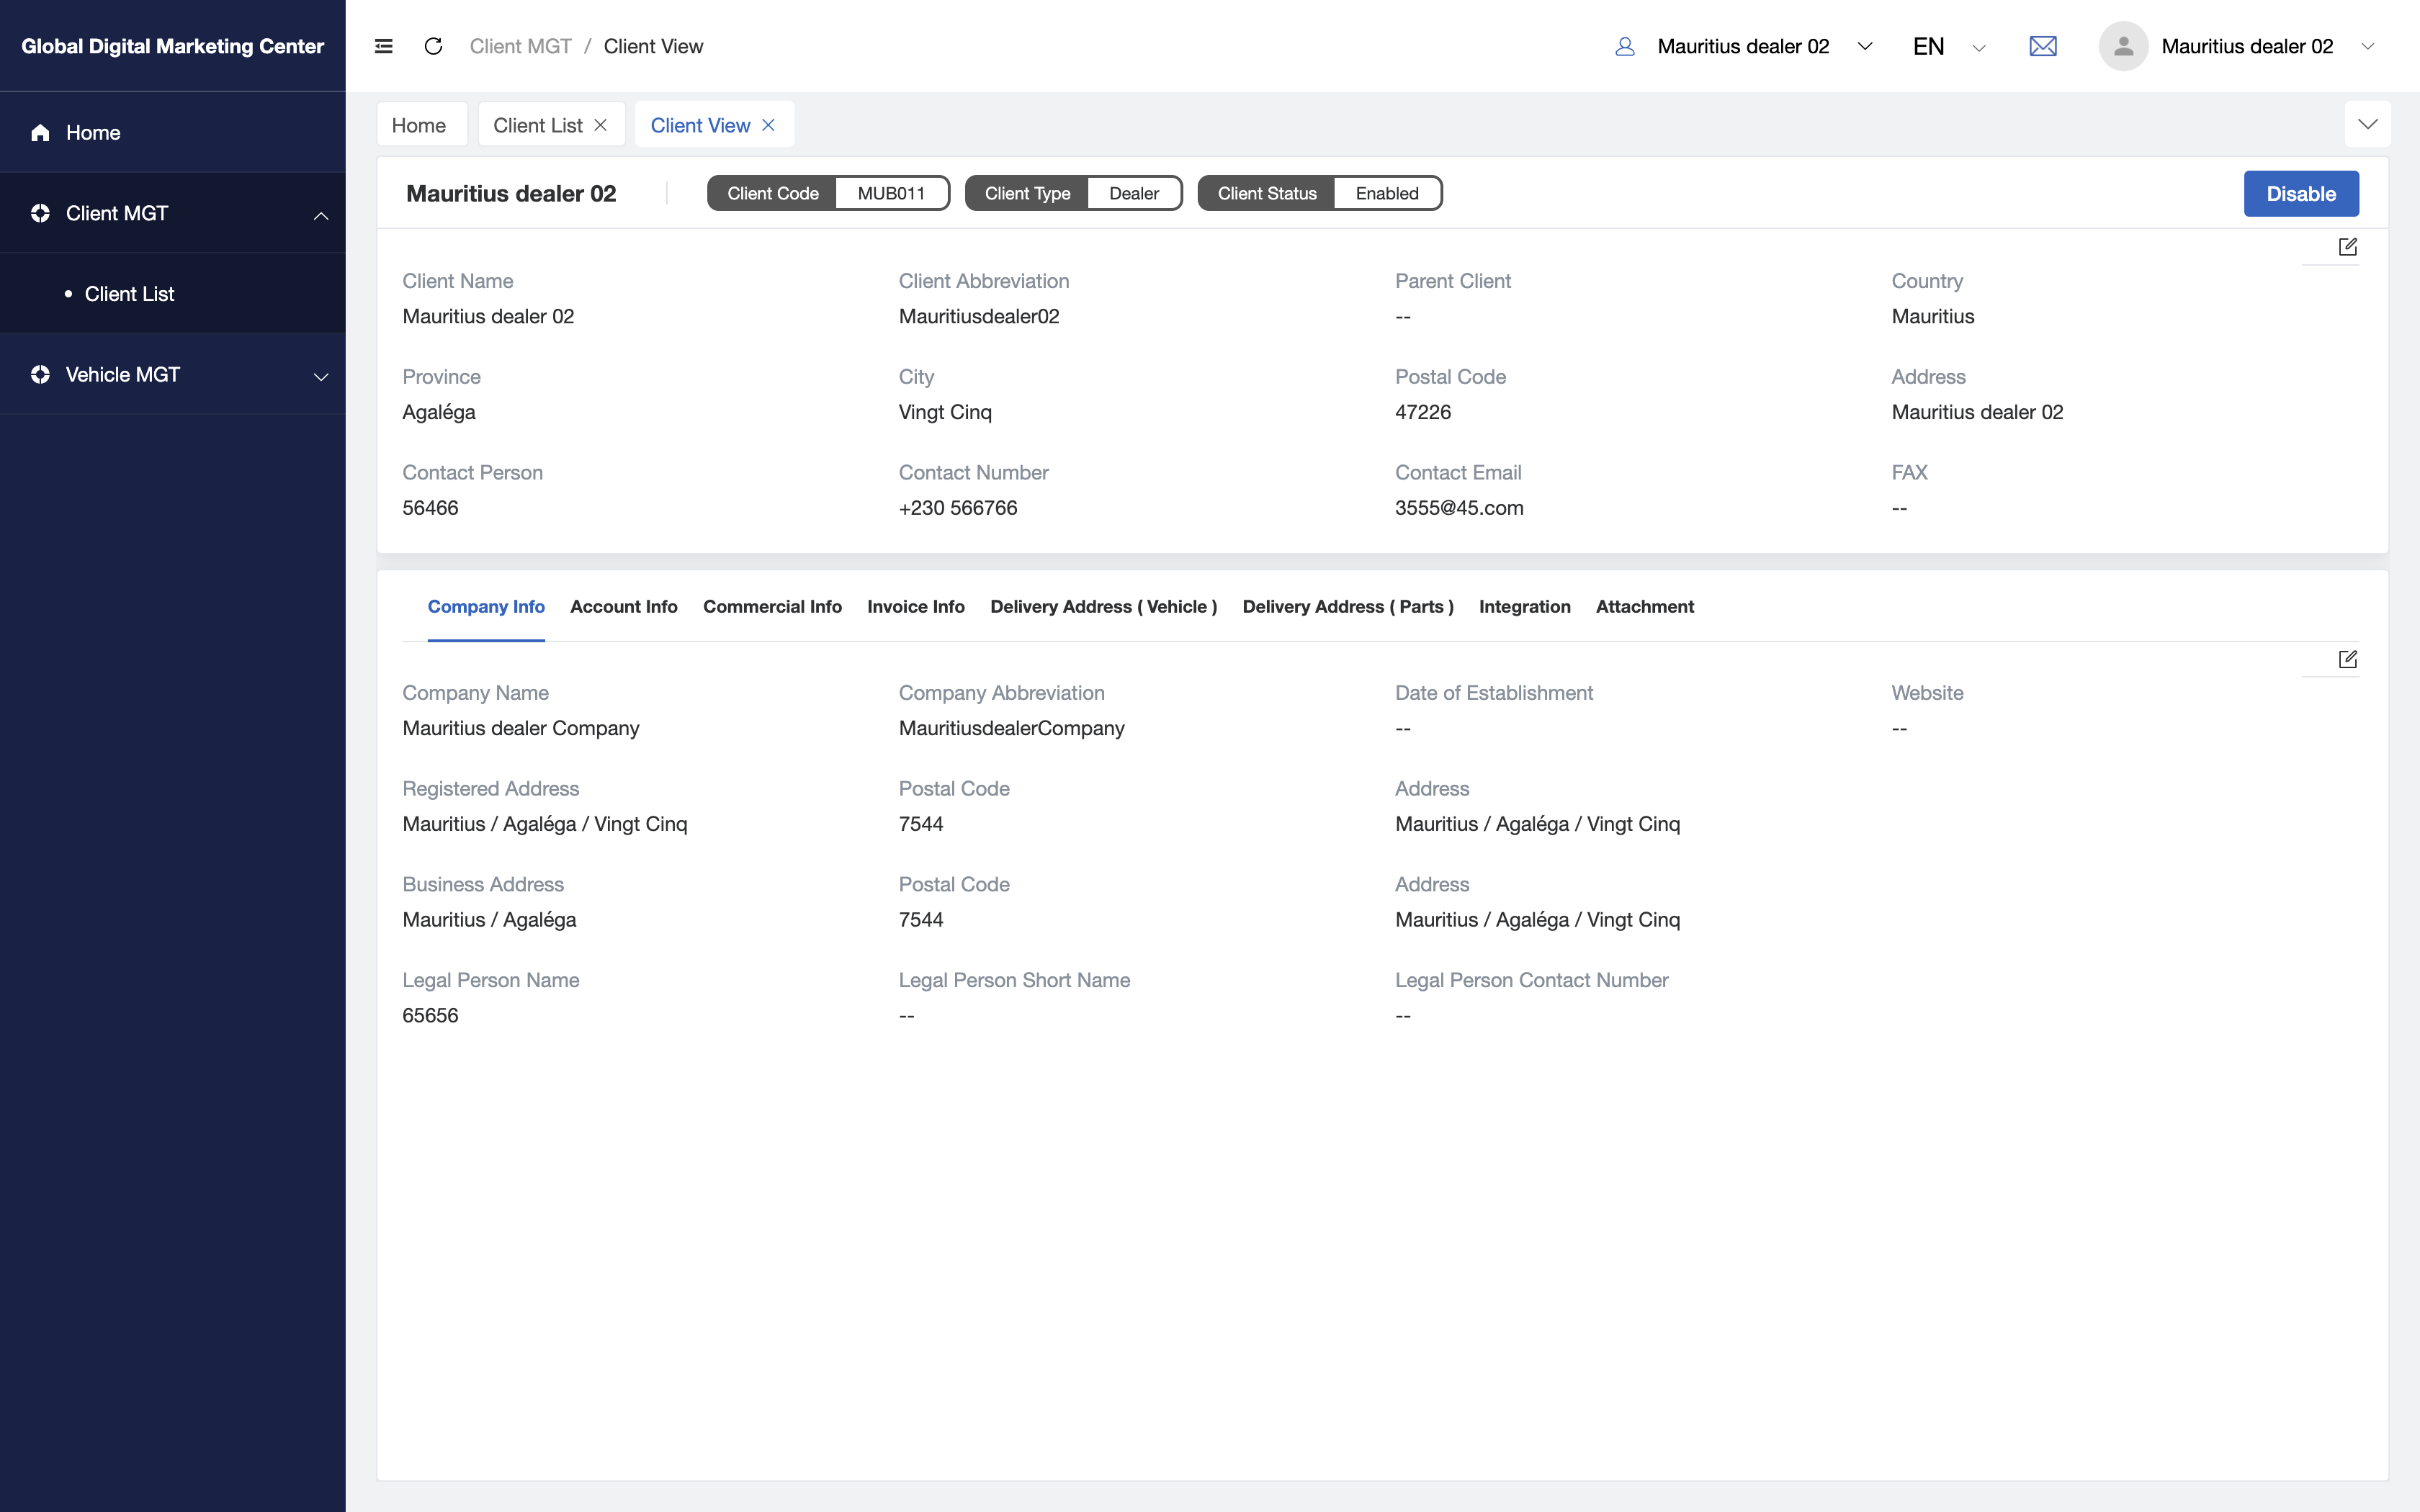This screenshot has height=1512, width=2420.
Task: Close the Client List tab
Action: [600, 125]
